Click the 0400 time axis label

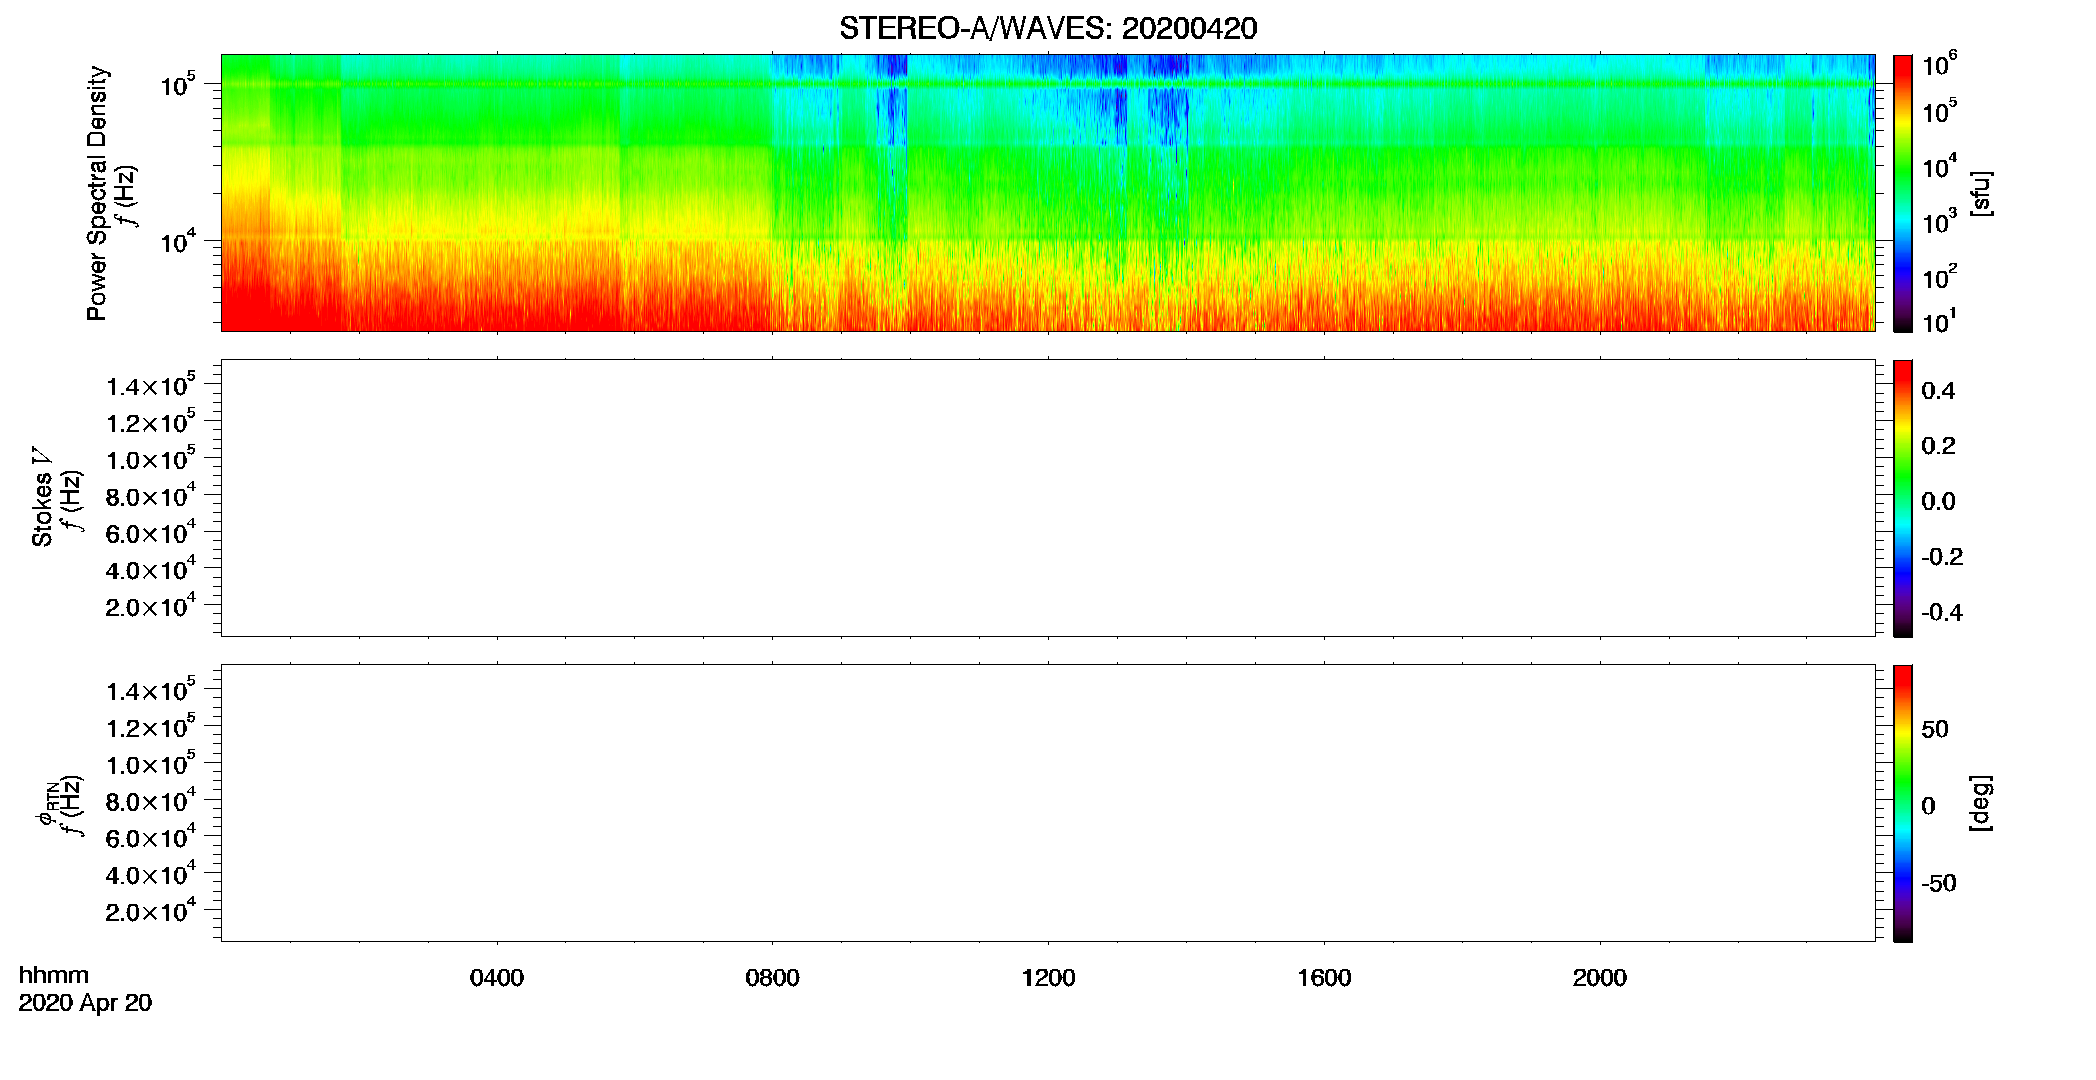(x=497, y=978)
